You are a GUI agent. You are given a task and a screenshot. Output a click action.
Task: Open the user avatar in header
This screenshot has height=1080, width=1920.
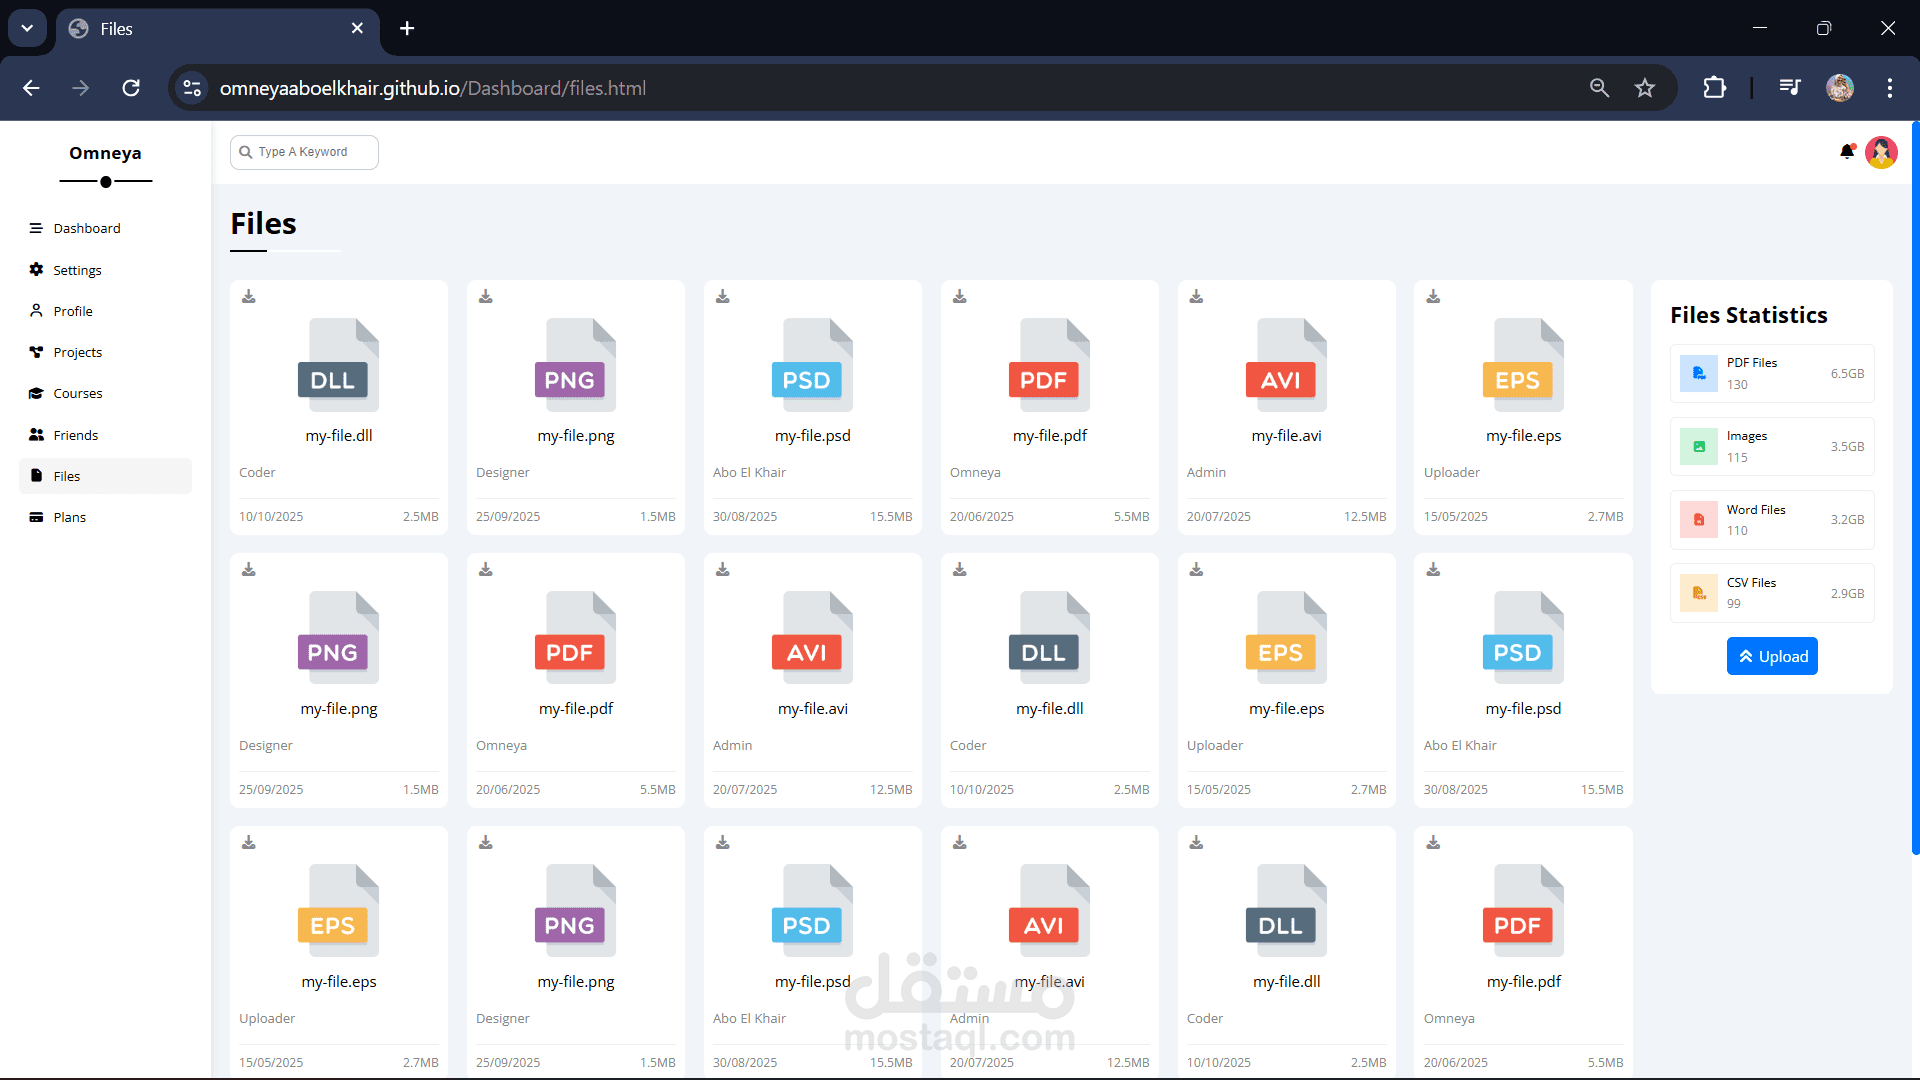1881,152
